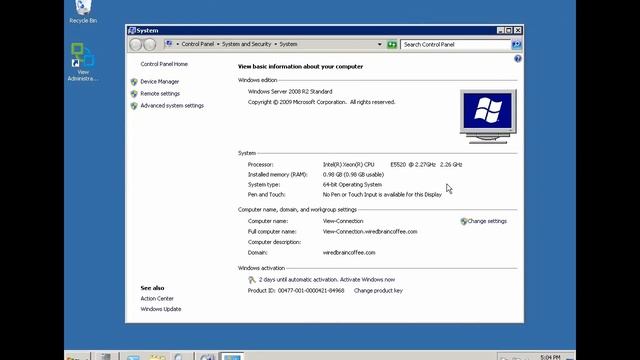The height and width of the screenshot is (360, 640).
Task: Select System and Security in the breadcrumb
Action: (247, 44)
